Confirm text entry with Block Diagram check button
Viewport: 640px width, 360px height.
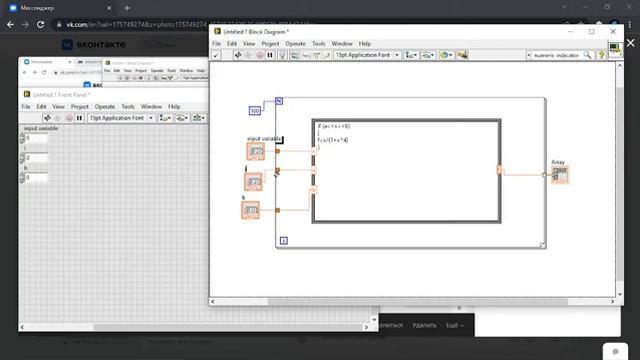click(216, 55)
